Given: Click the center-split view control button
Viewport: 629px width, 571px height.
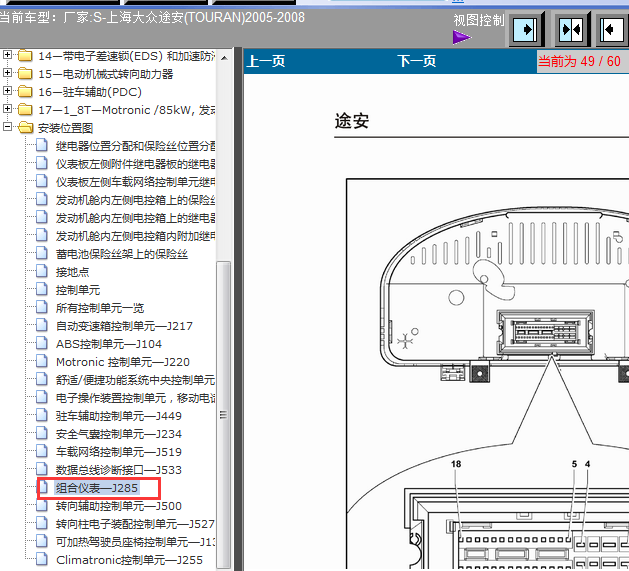Looking at the screenshot, I should (572, 29).
